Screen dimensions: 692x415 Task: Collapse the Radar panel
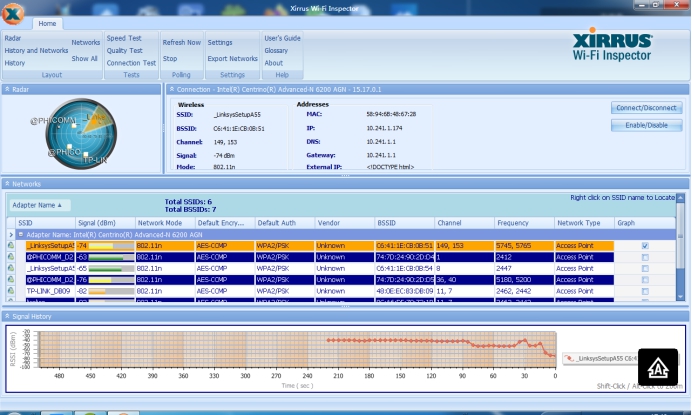pyautogui.click(x=6, y=89)
